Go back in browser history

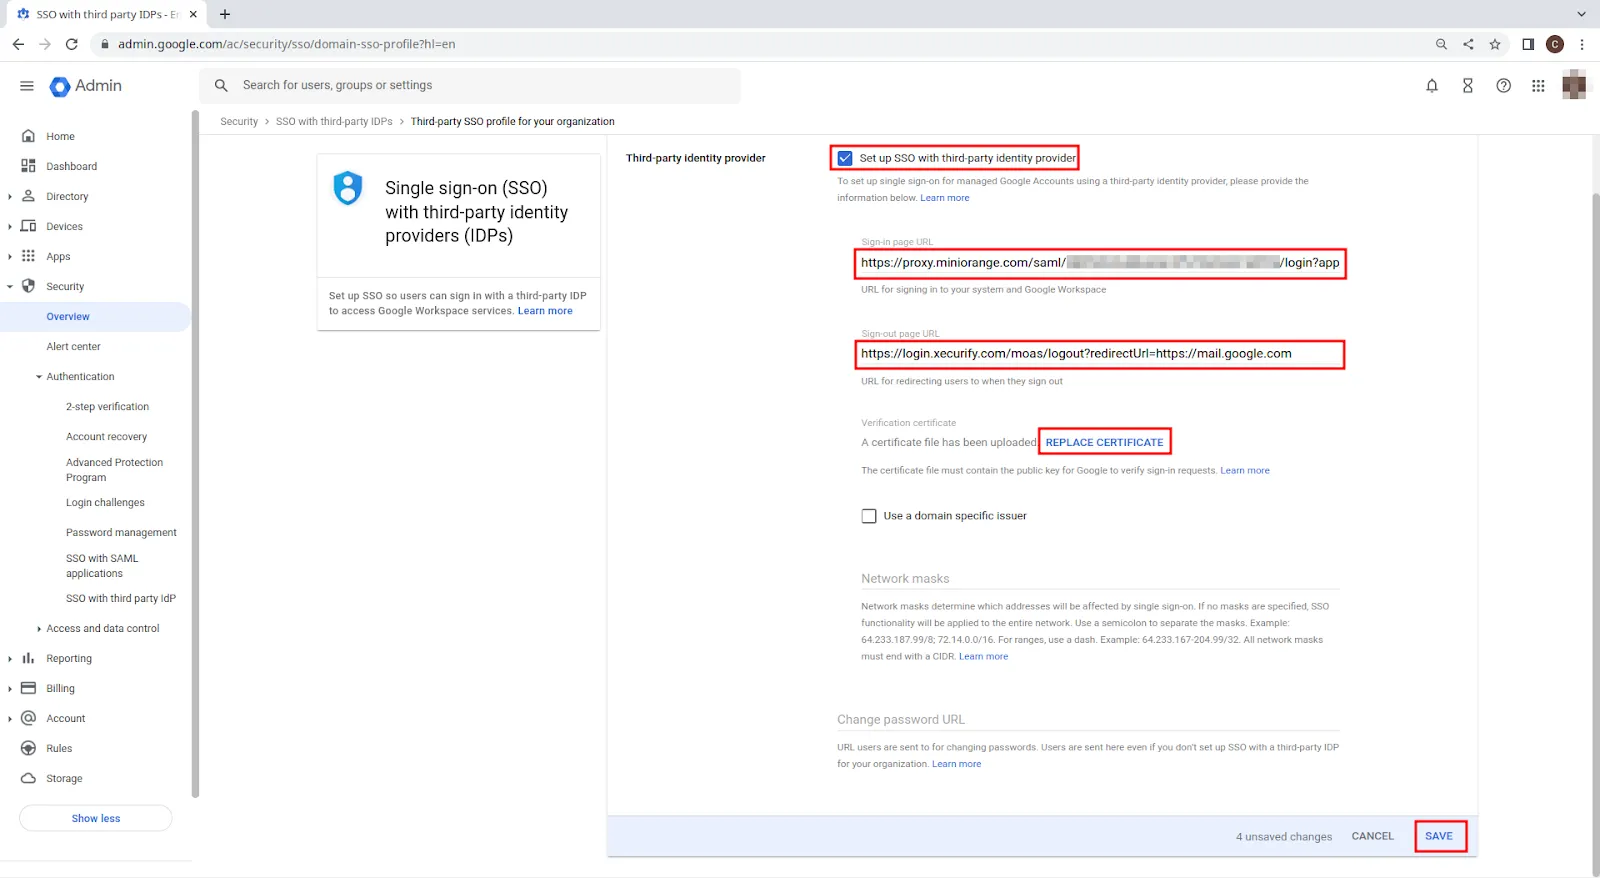click(x=18, y=44)
